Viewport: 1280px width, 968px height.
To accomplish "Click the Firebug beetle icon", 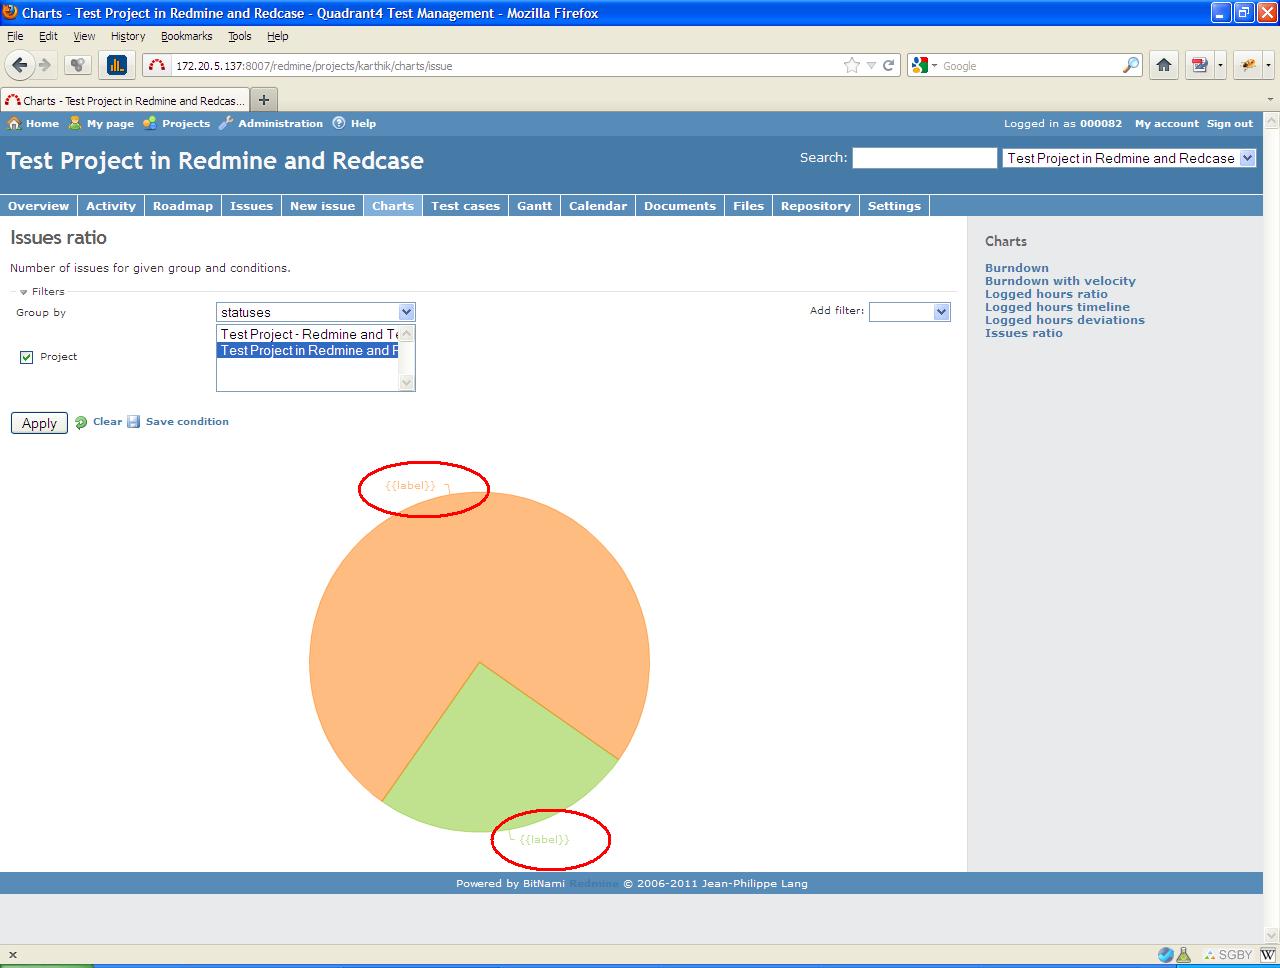I will tap(1248, 65).
